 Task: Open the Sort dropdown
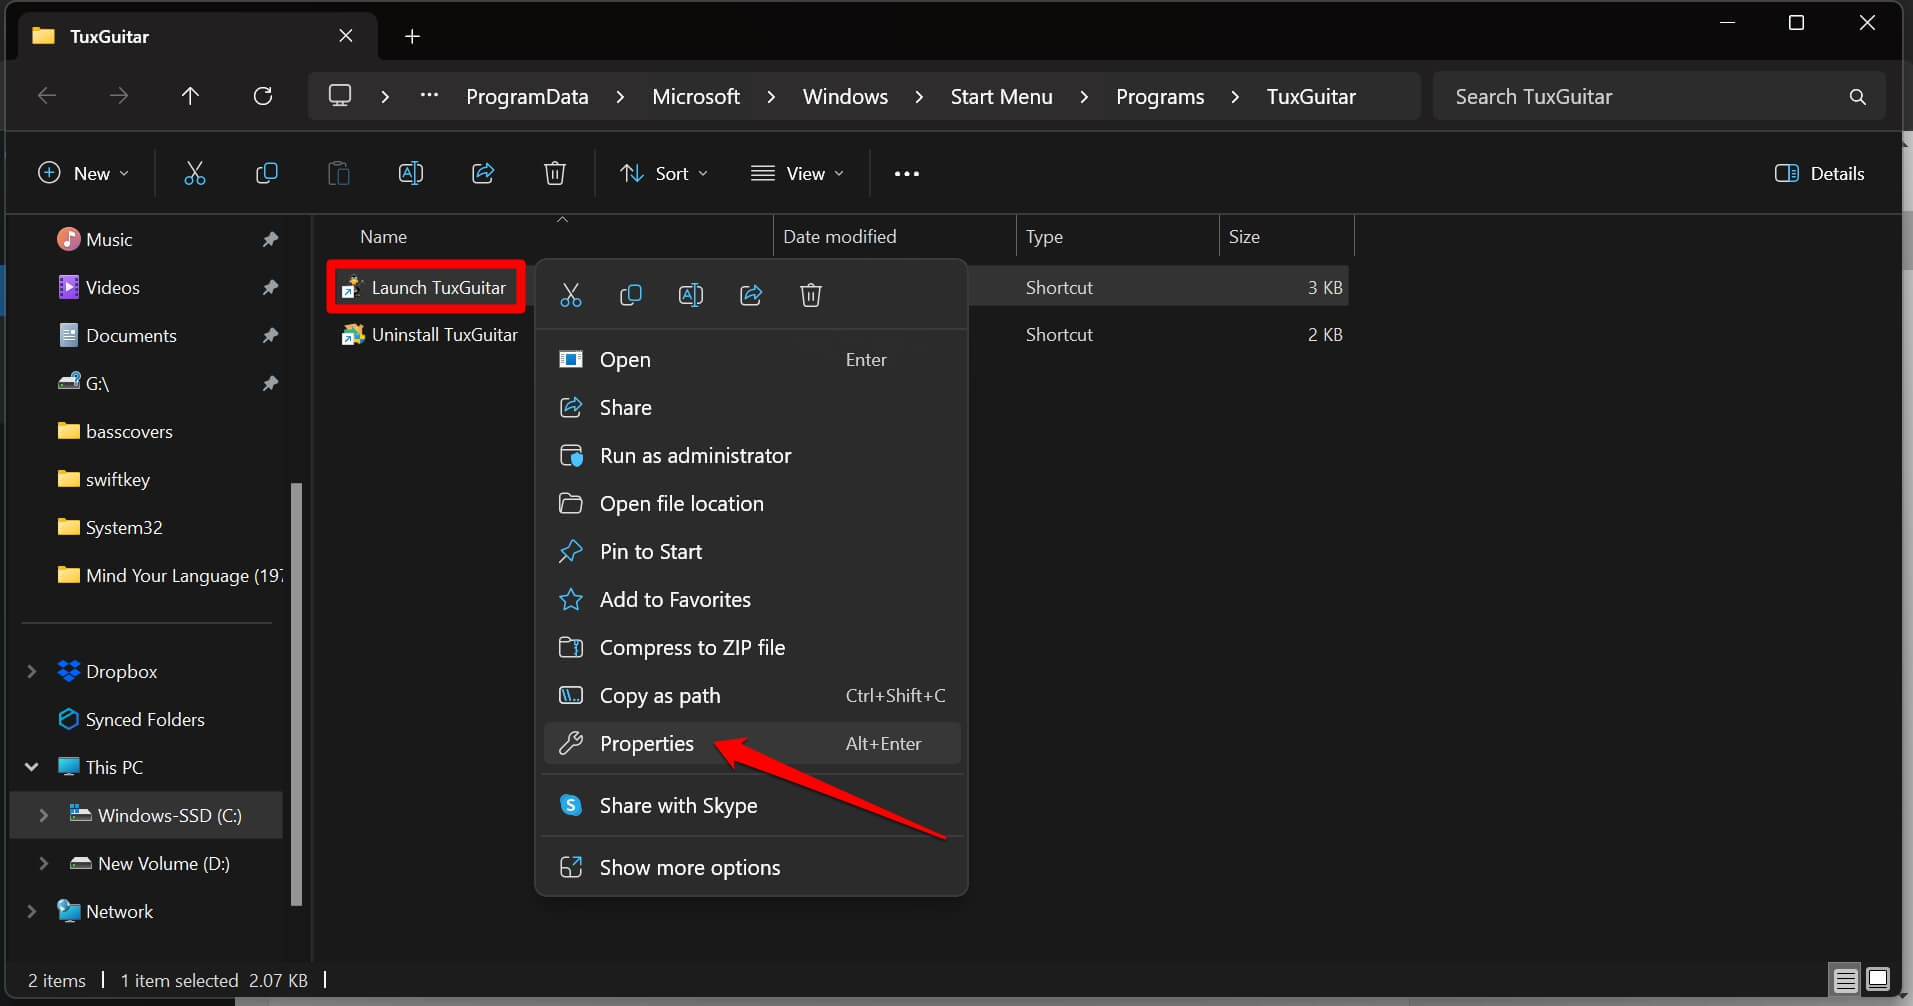point(663,174)
